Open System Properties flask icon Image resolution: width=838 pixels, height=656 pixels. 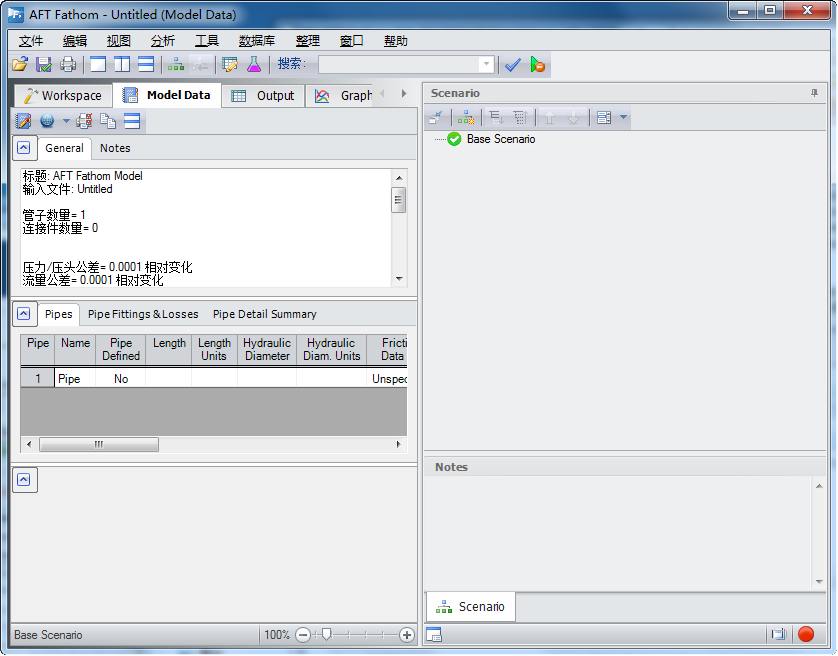[254, 65]
